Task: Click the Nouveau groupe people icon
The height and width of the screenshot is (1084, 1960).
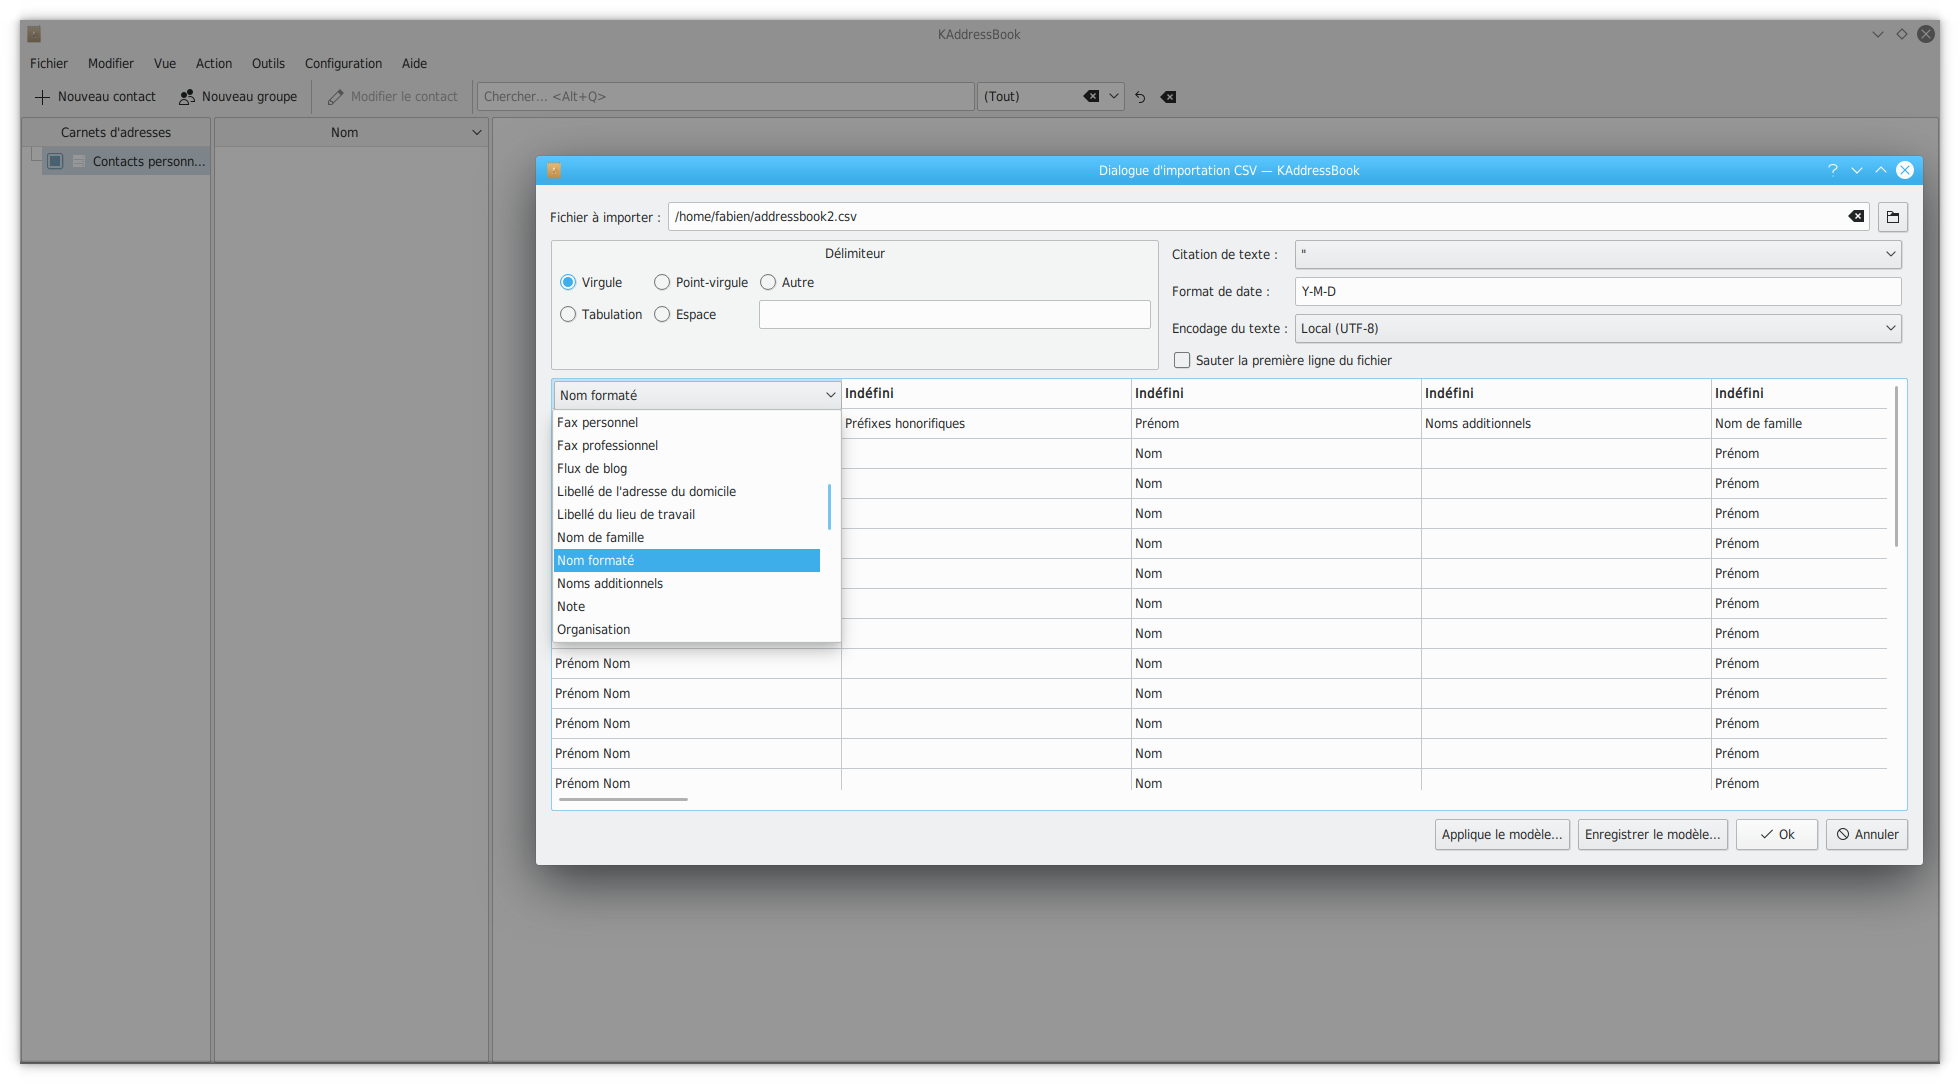Action: [x=187, y=97]
